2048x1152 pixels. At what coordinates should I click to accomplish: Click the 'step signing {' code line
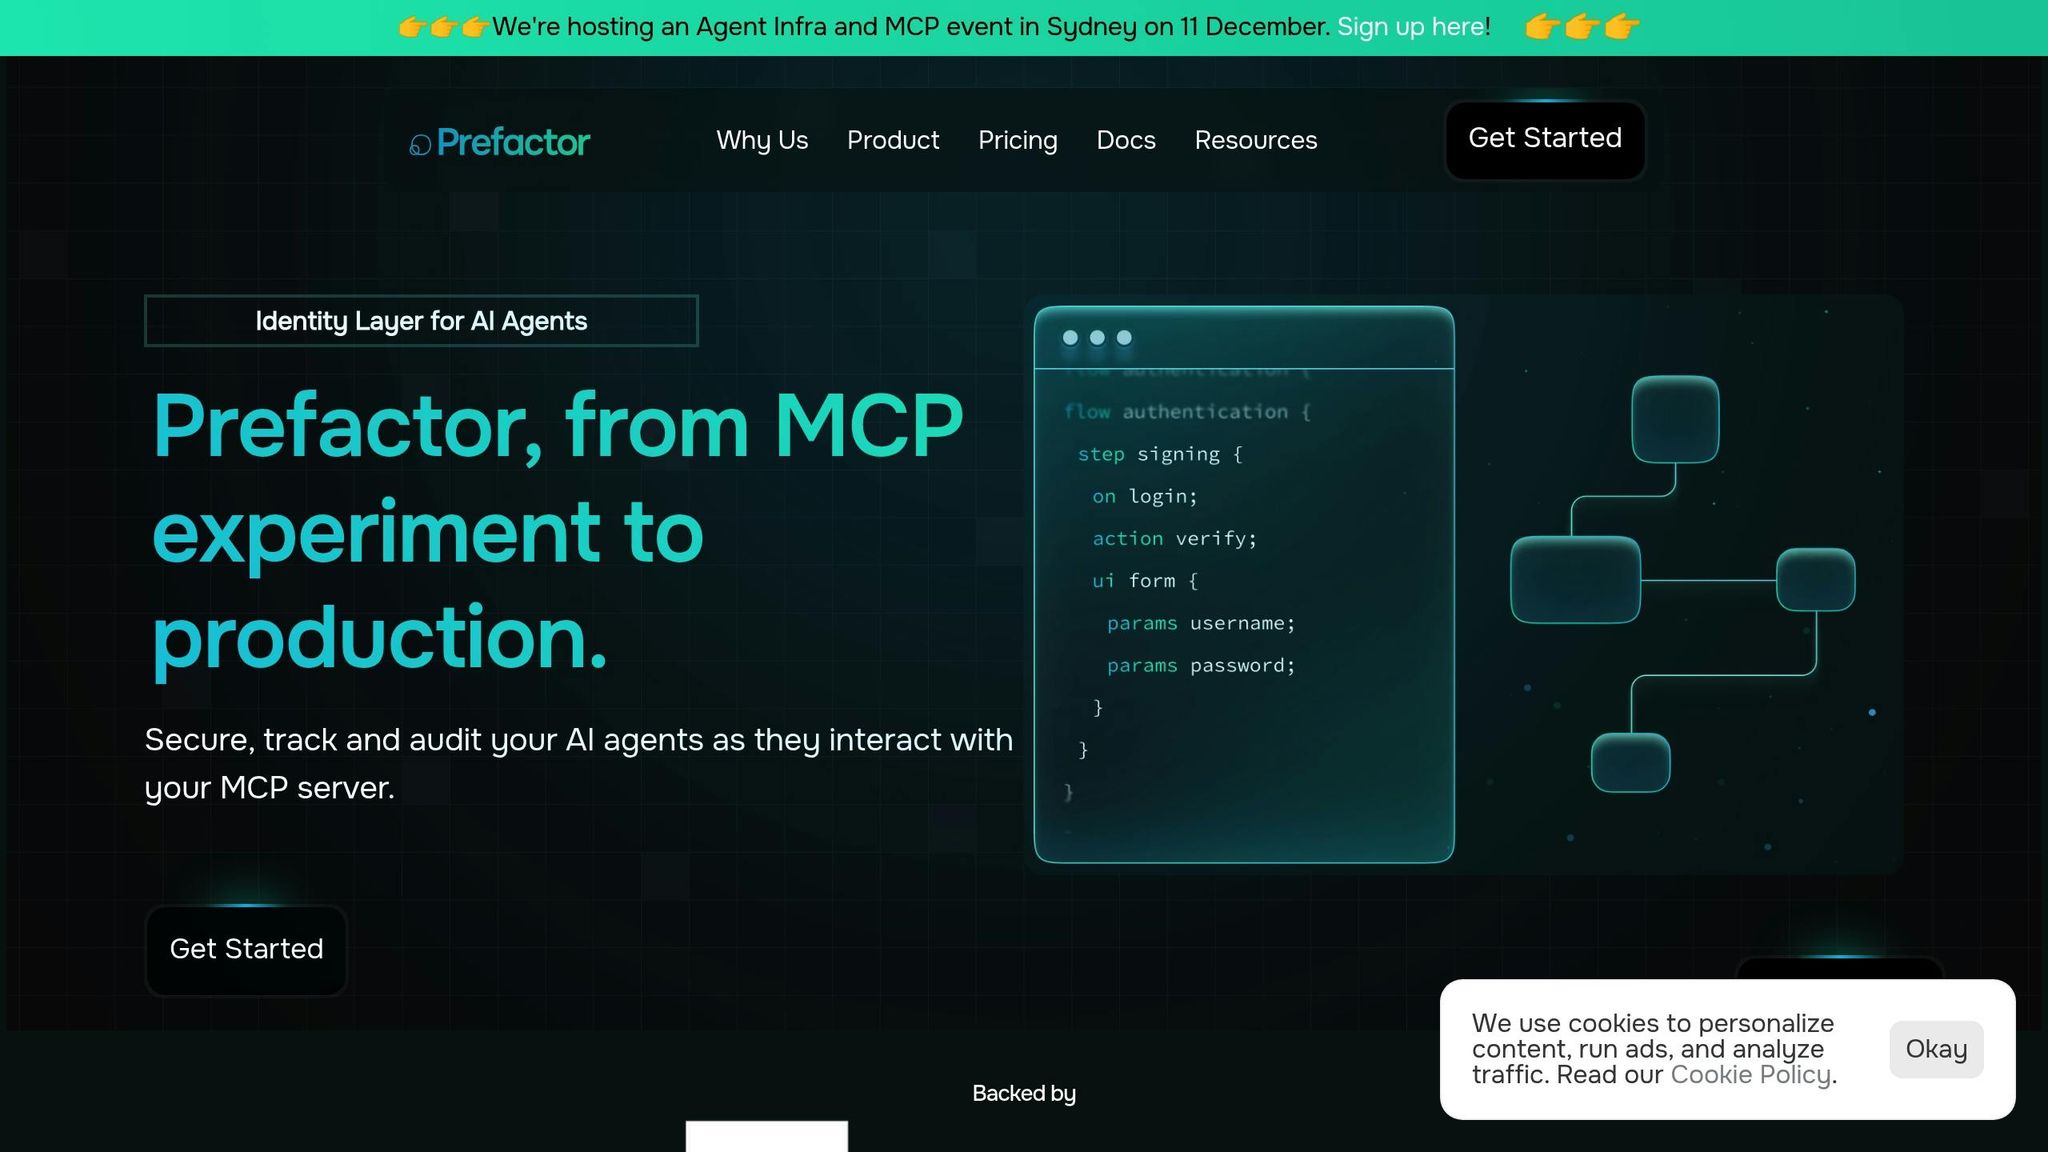(x=1160, y=454)
